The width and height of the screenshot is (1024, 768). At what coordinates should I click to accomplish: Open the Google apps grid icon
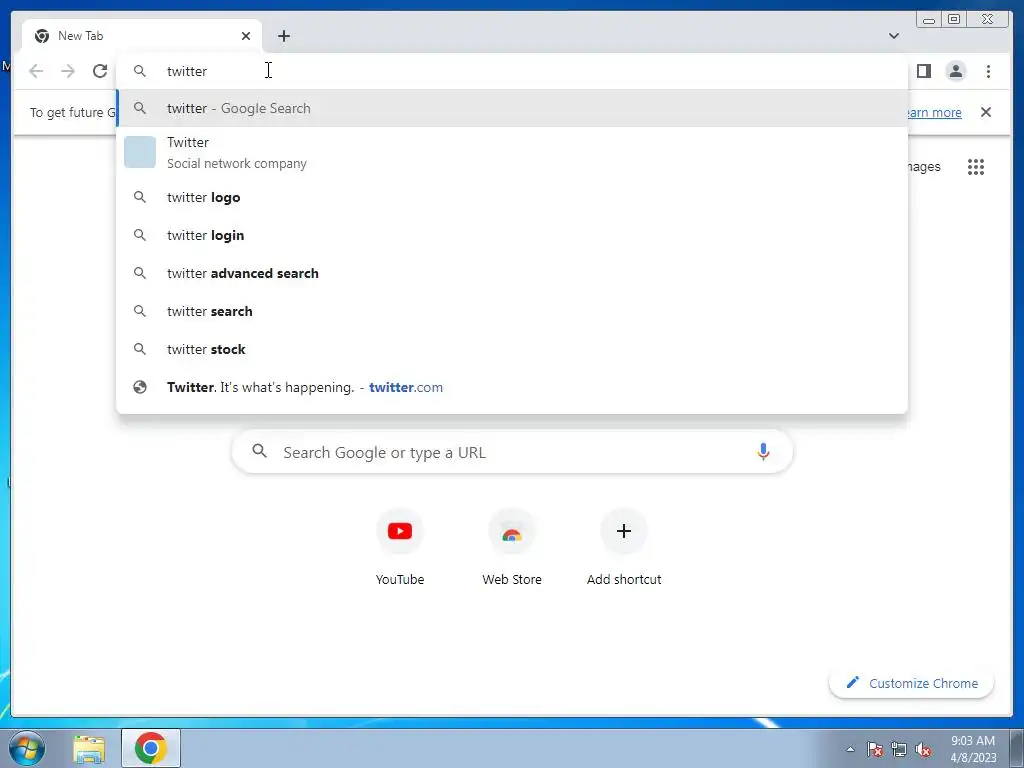point(976,167)
